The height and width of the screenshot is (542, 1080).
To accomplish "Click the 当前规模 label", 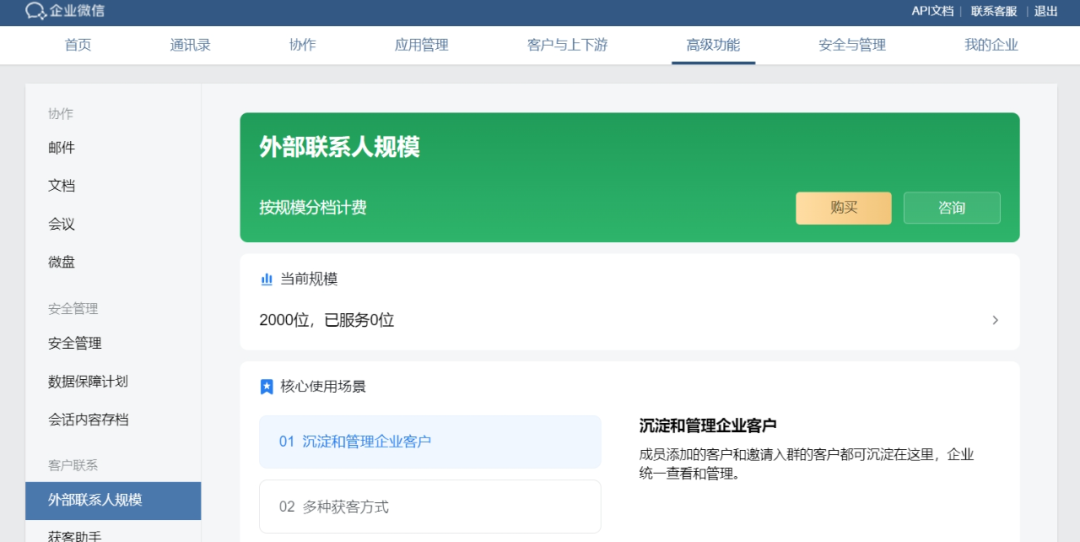I will [309, 280].
